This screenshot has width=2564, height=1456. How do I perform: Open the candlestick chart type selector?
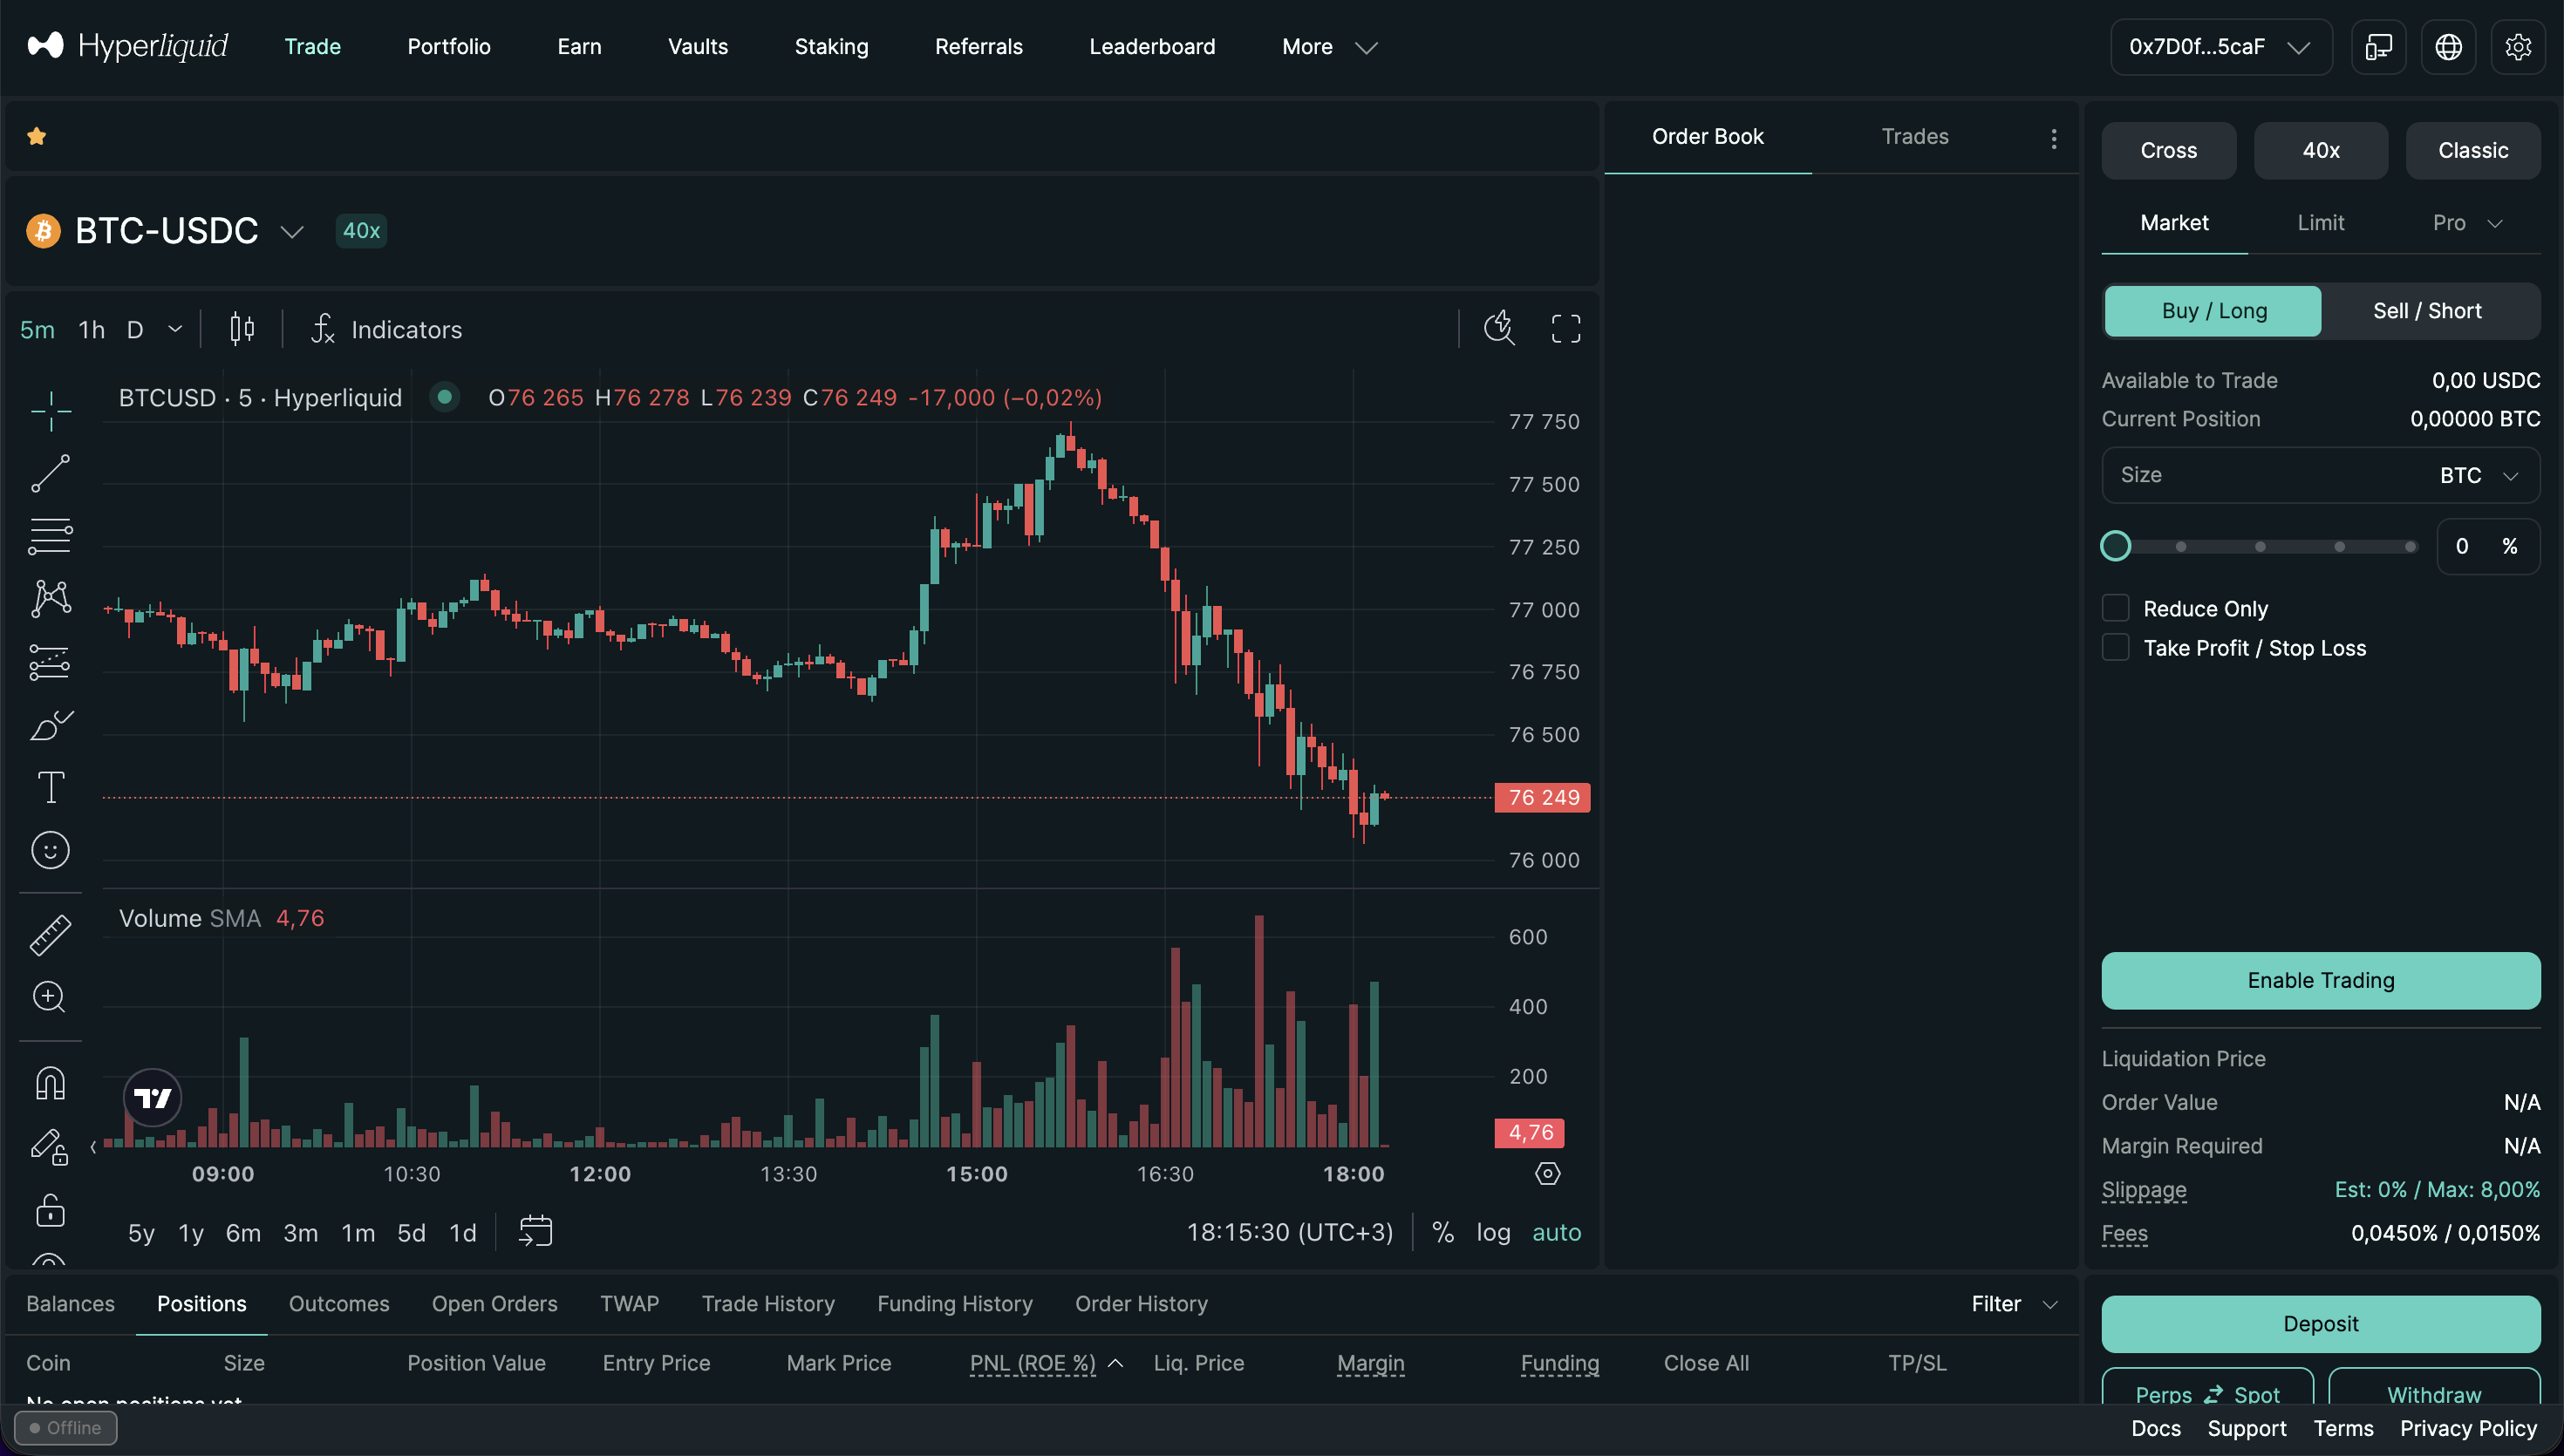pyautogui.click(x=242, y=329)
